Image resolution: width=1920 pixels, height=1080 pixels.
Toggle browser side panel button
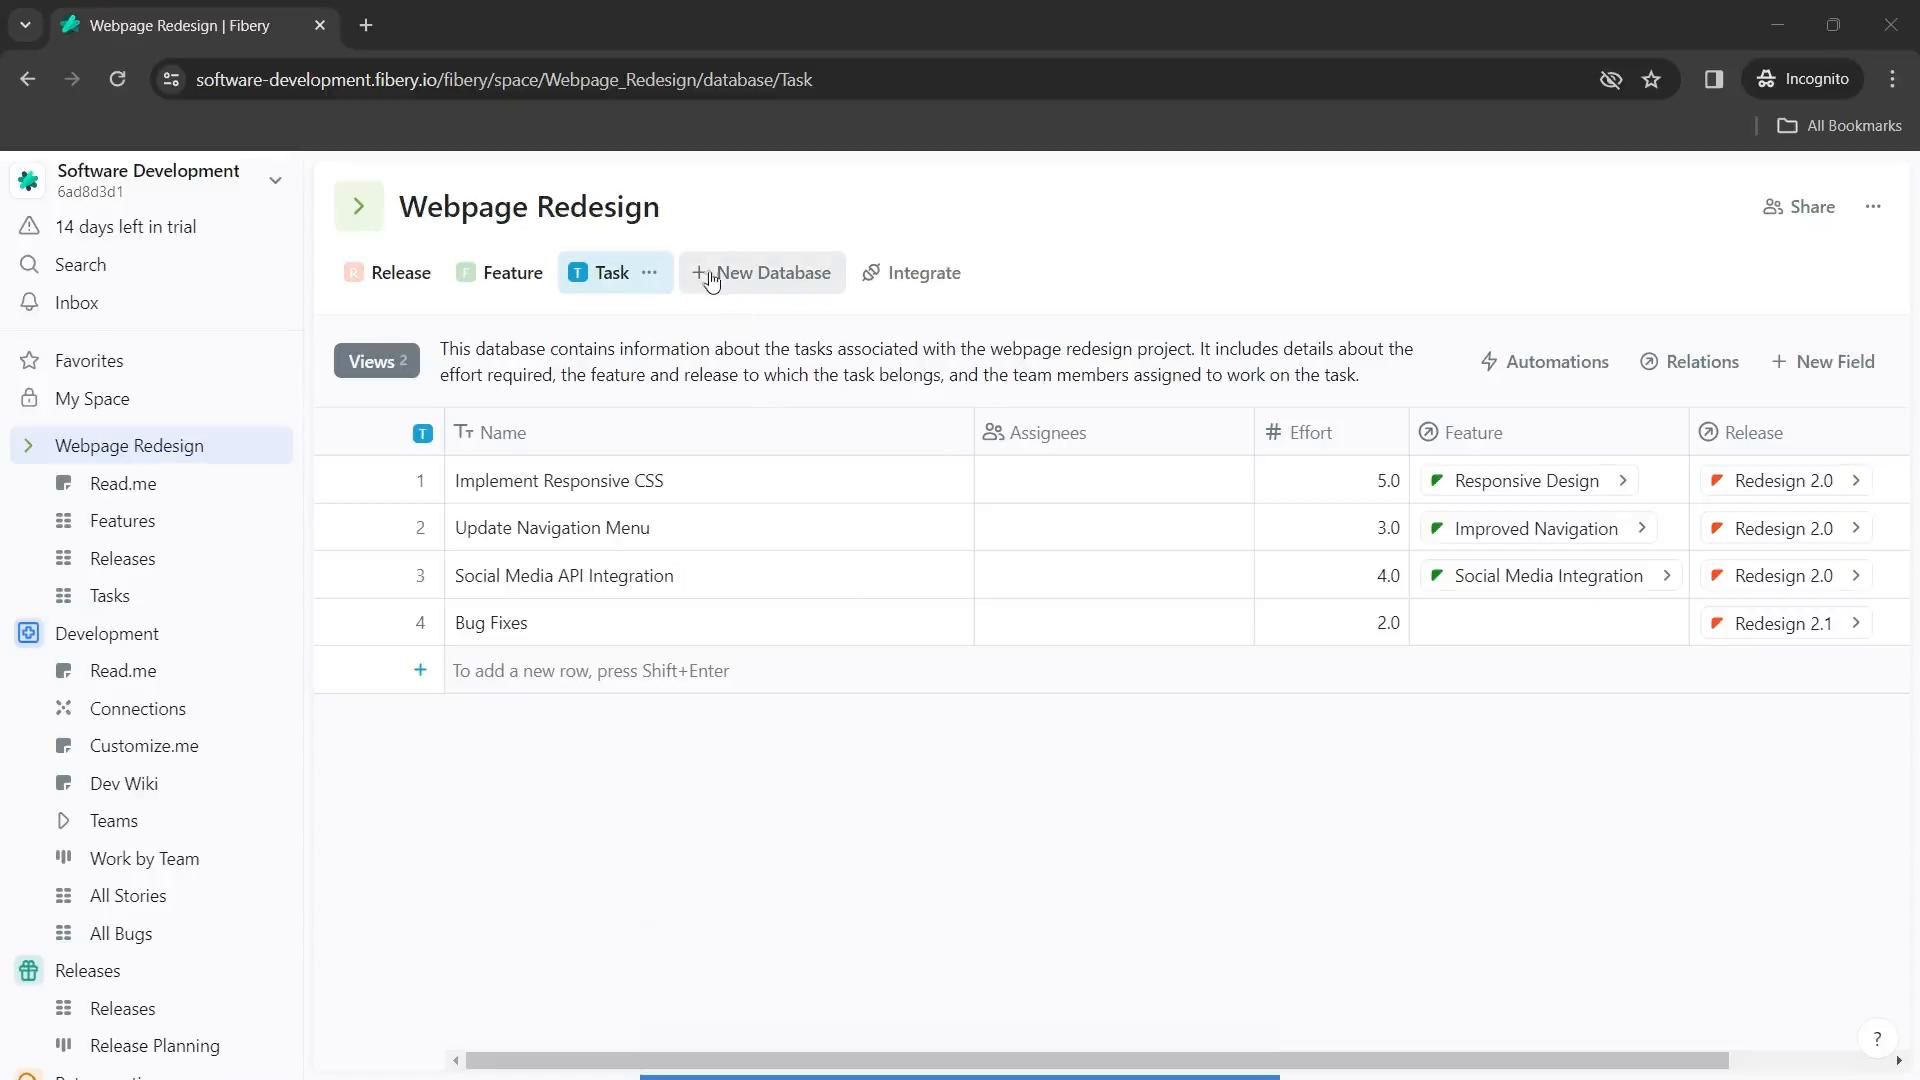pos(1713,79)
